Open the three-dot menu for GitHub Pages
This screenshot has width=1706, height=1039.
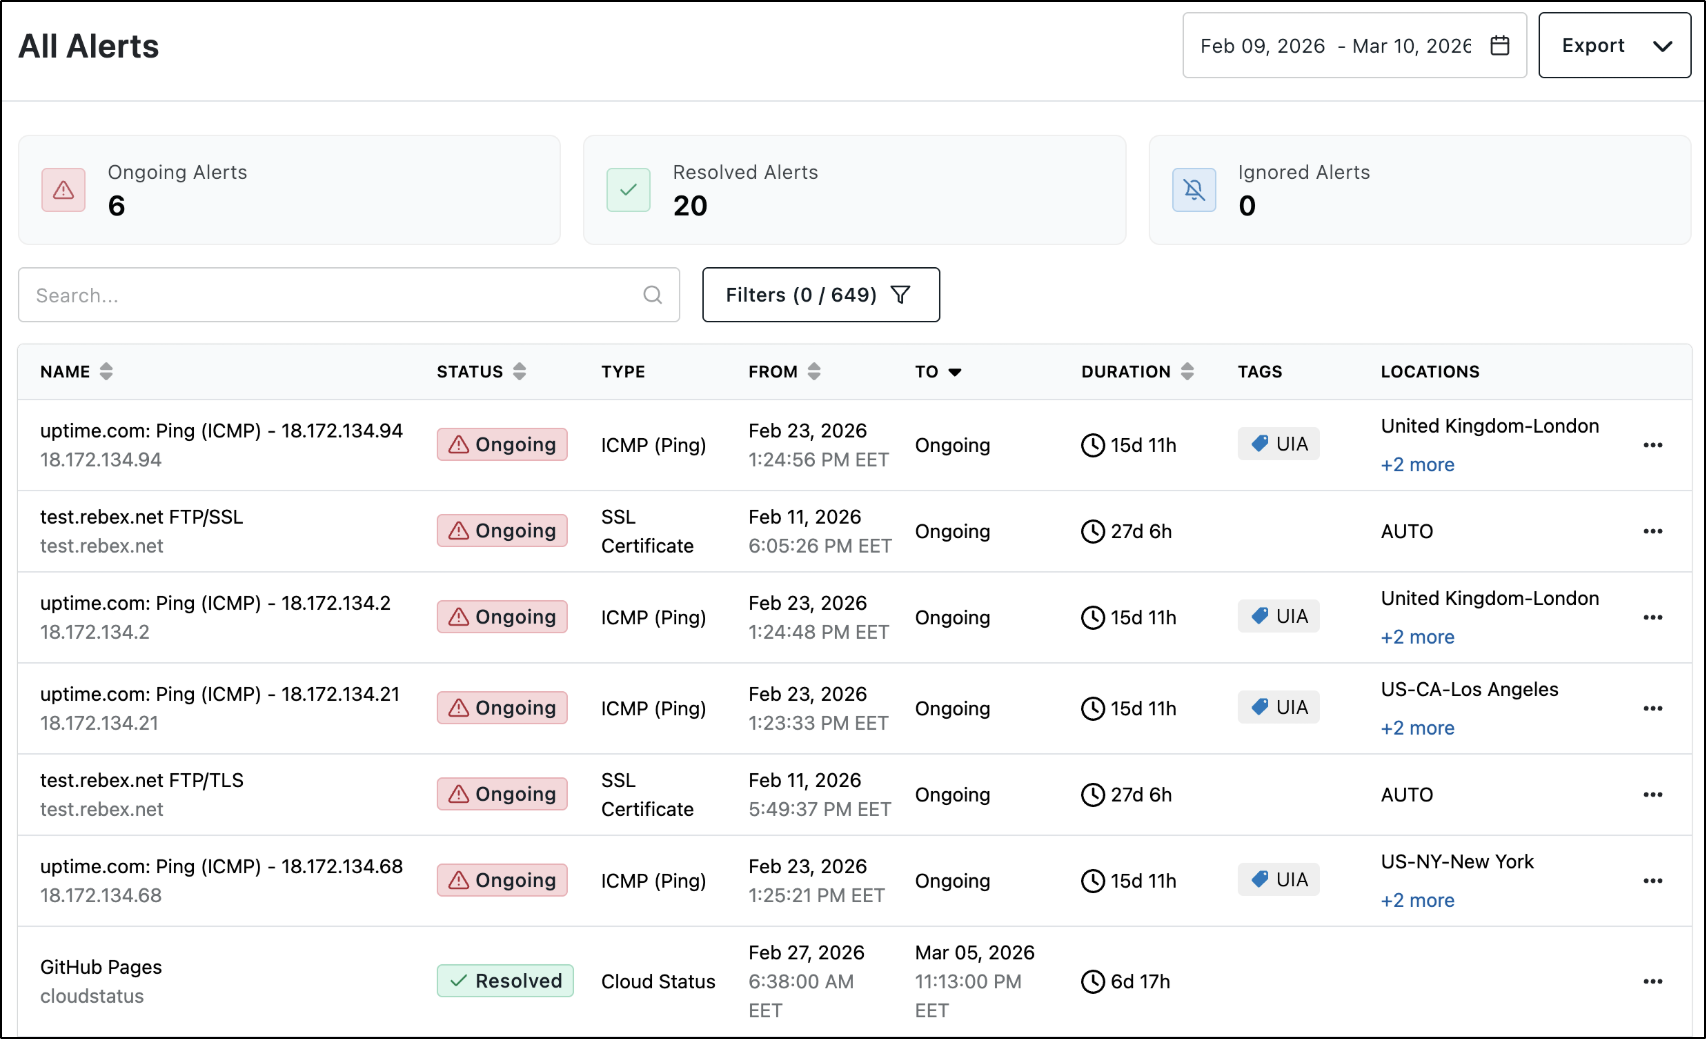click(x=1653, y=982)
